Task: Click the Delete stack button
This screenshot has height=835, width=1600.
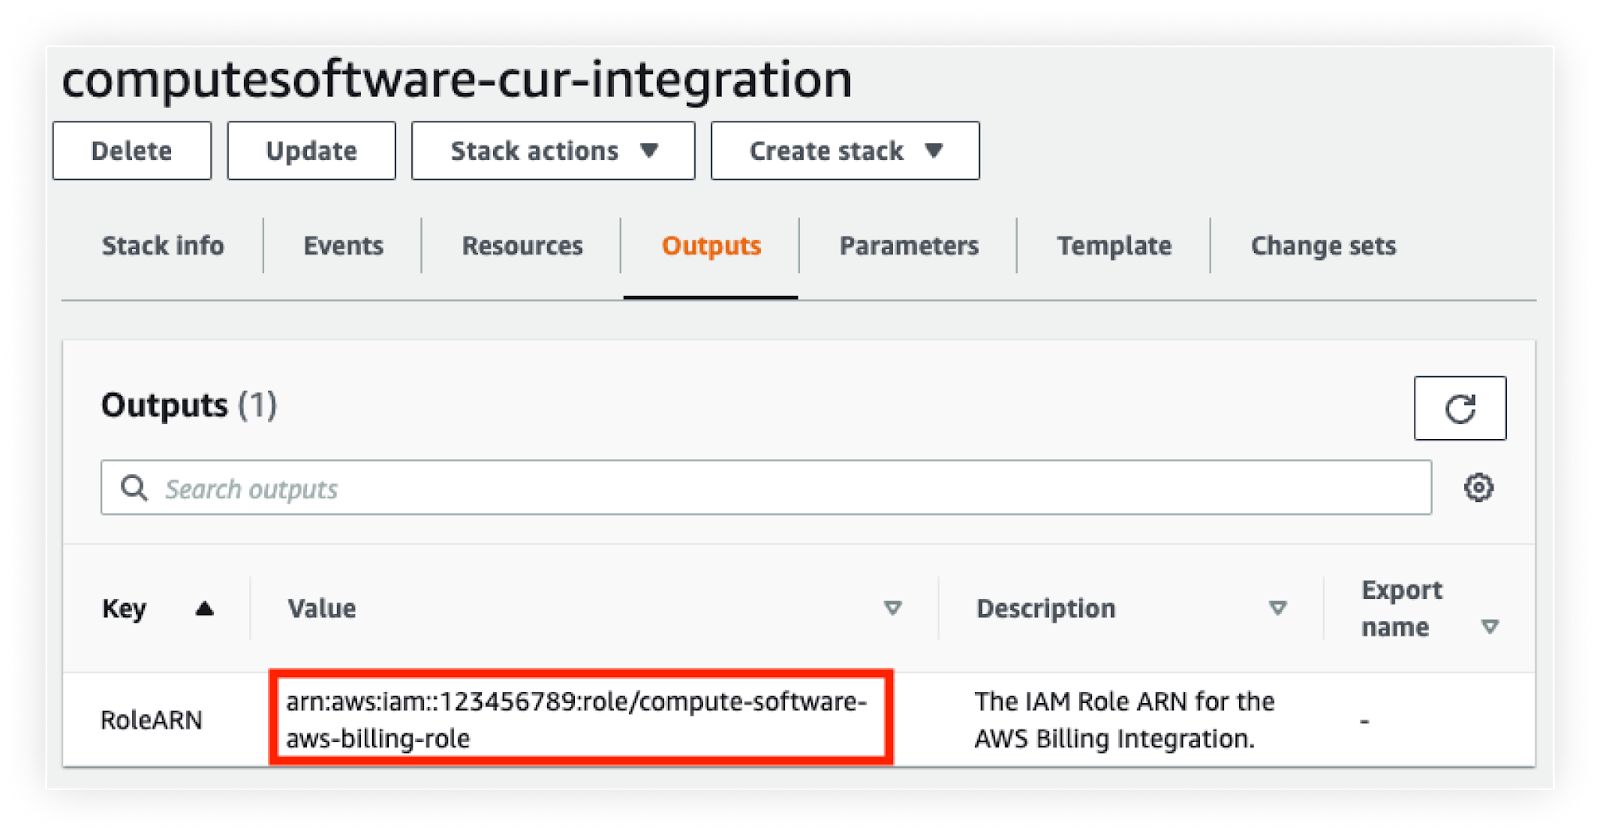Action: point(132,151)
